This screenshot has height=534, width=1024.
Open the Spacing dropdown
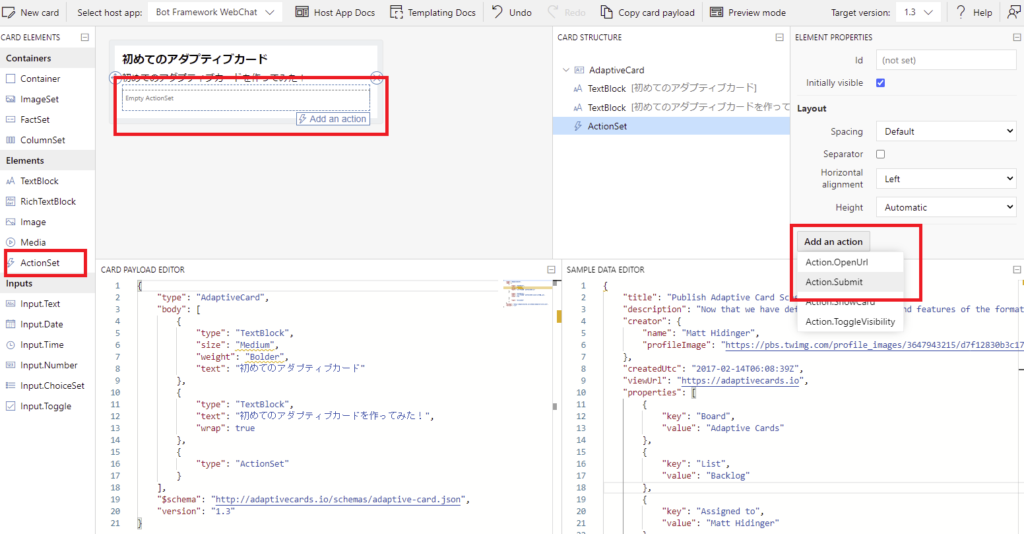click(x=946, y=131)
